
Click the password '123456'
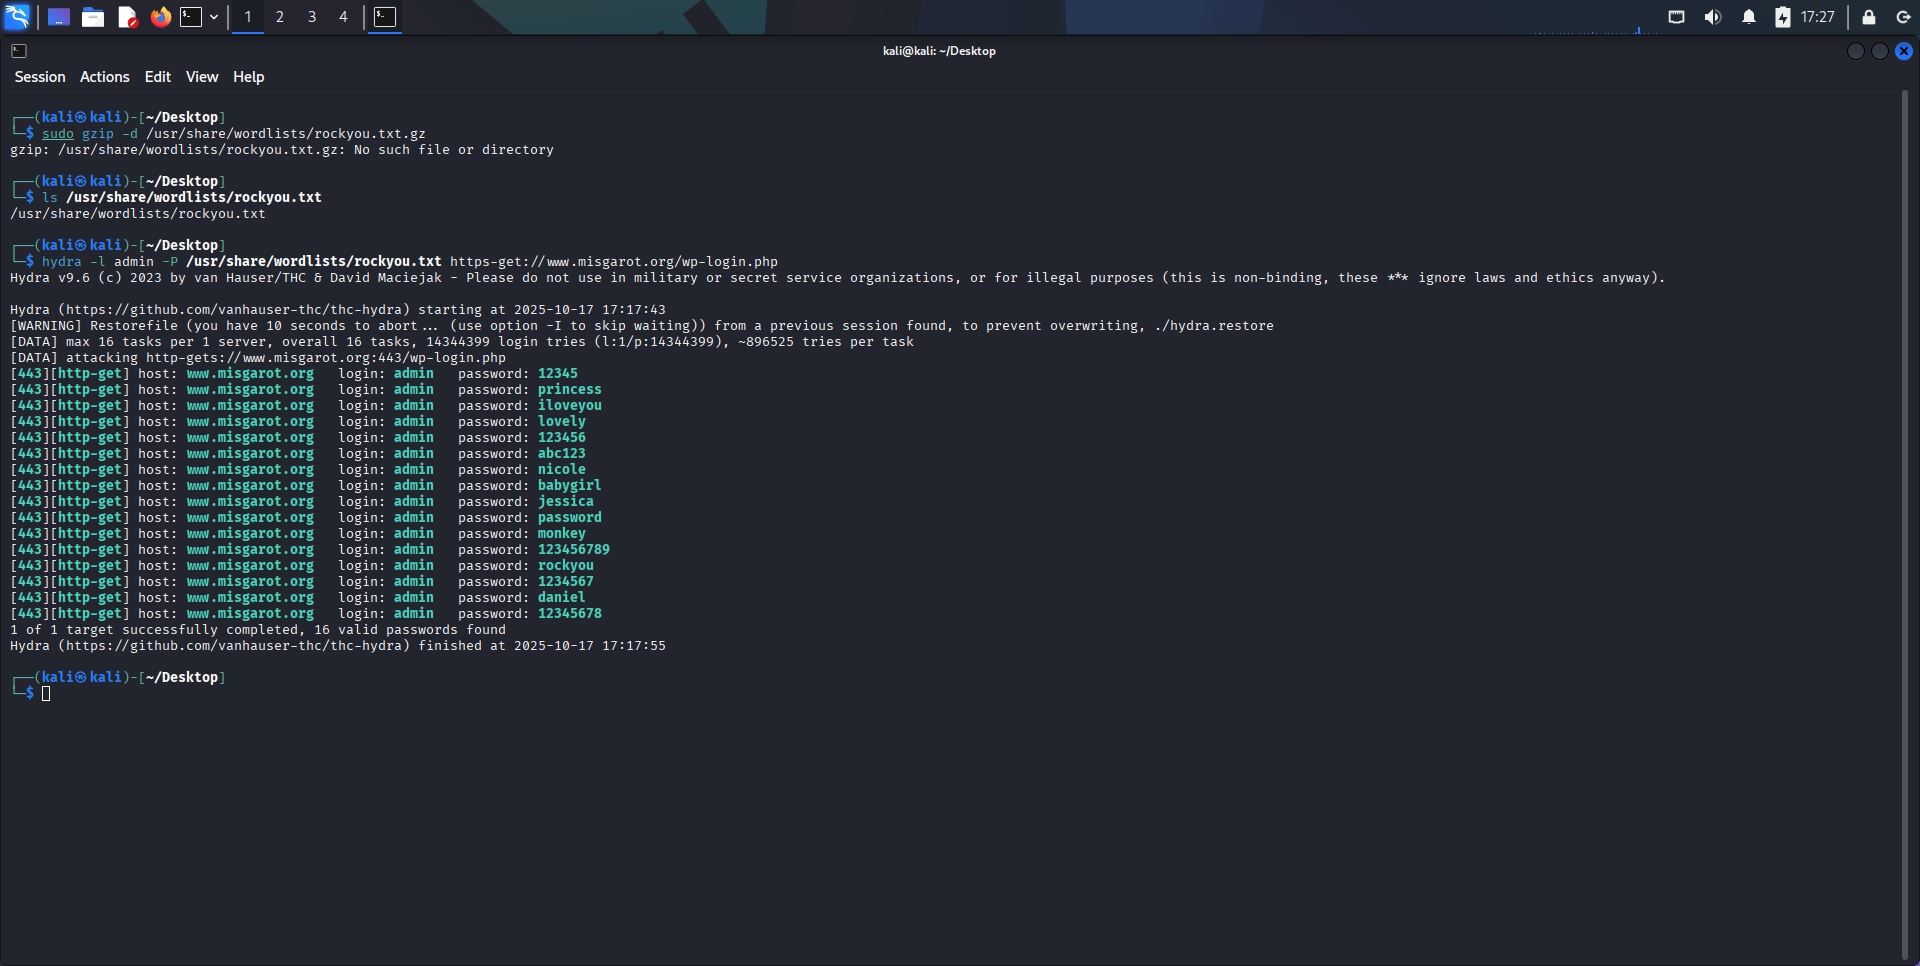pos(562,438)
